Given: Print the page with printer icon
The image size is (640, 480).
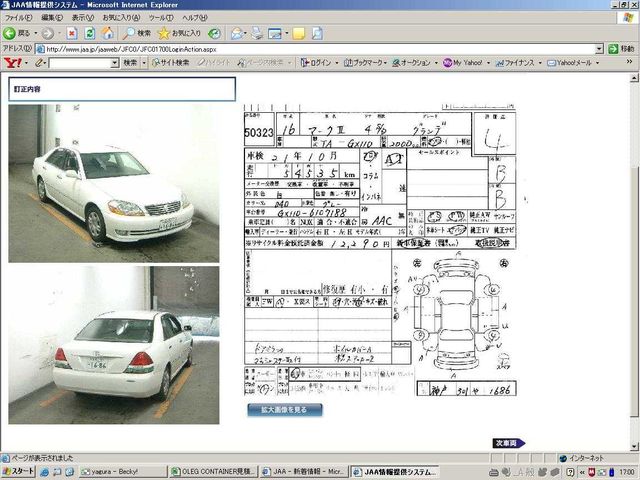Looking at the screenshot, I should pyautogui.click(x=257, y=33).
